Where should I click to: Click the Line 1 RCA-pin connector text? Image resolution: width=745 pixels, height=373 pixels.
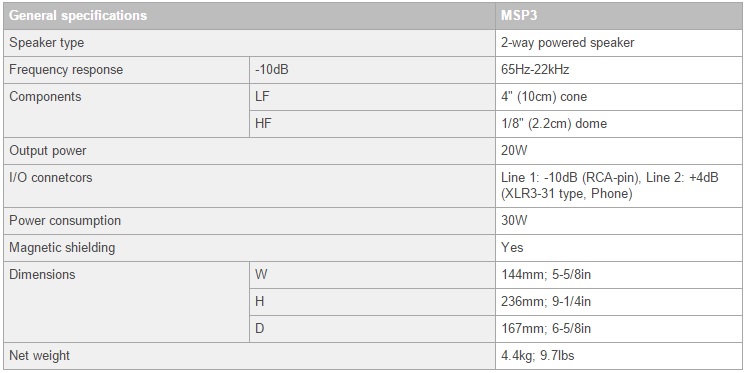(566, 178)
